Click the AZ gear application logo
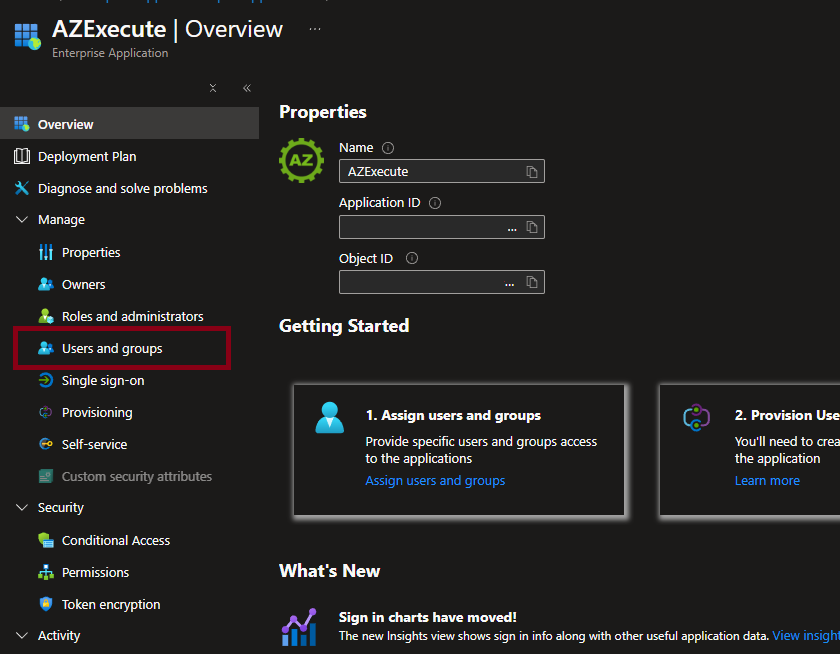The height and width of the screenshot is (654, 840). point(301,160)
